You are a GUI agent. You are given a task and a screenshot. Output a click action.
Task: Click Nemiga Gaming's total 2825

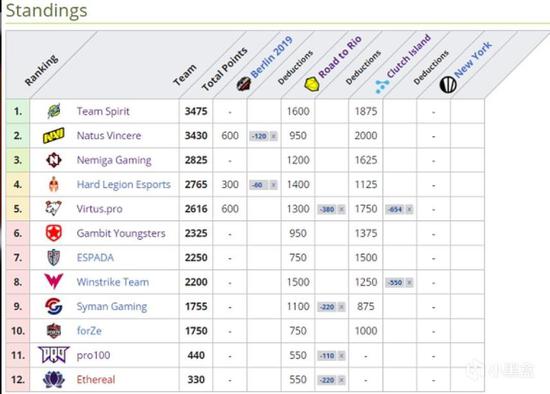196,160
